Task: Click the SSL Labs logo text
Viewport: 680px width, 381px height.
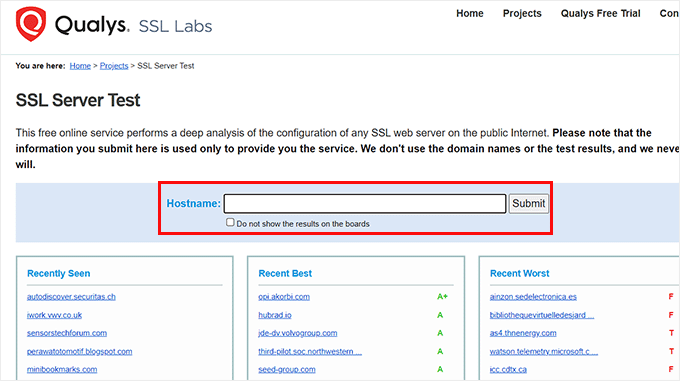Action: [175, 26]
